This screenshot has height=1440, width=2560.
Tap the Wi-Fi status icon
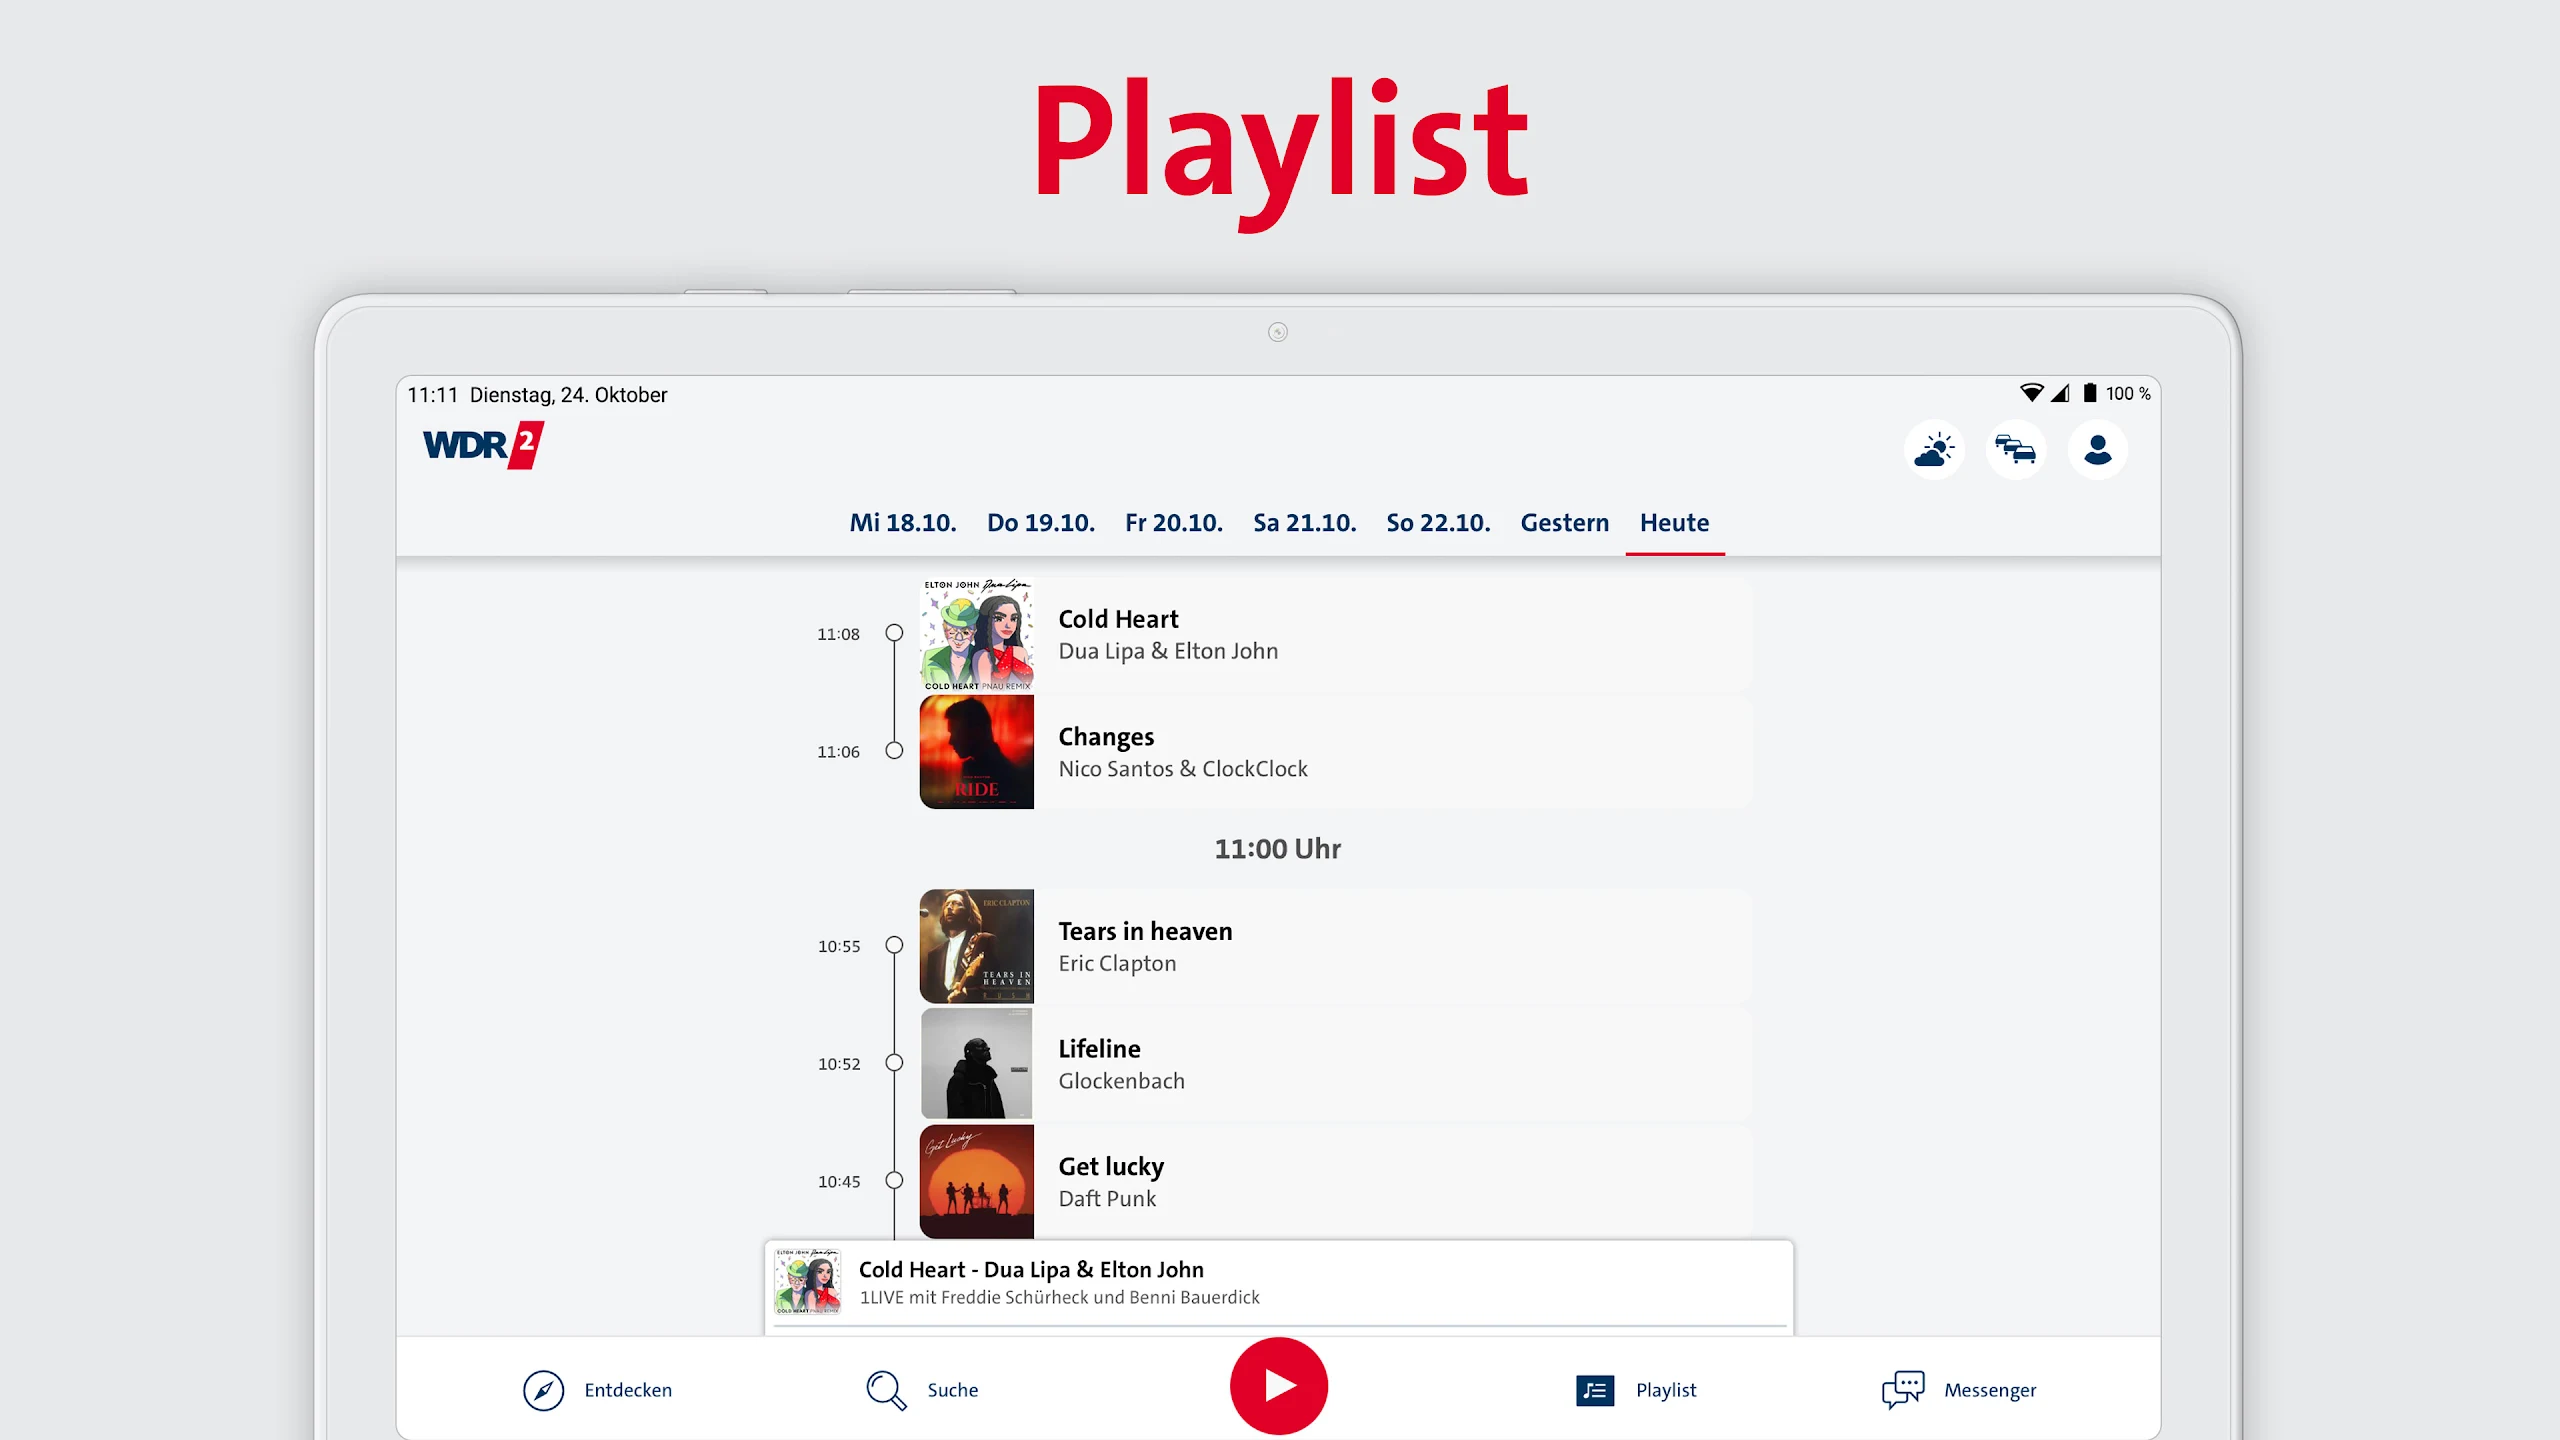(x=2031, y=393)
